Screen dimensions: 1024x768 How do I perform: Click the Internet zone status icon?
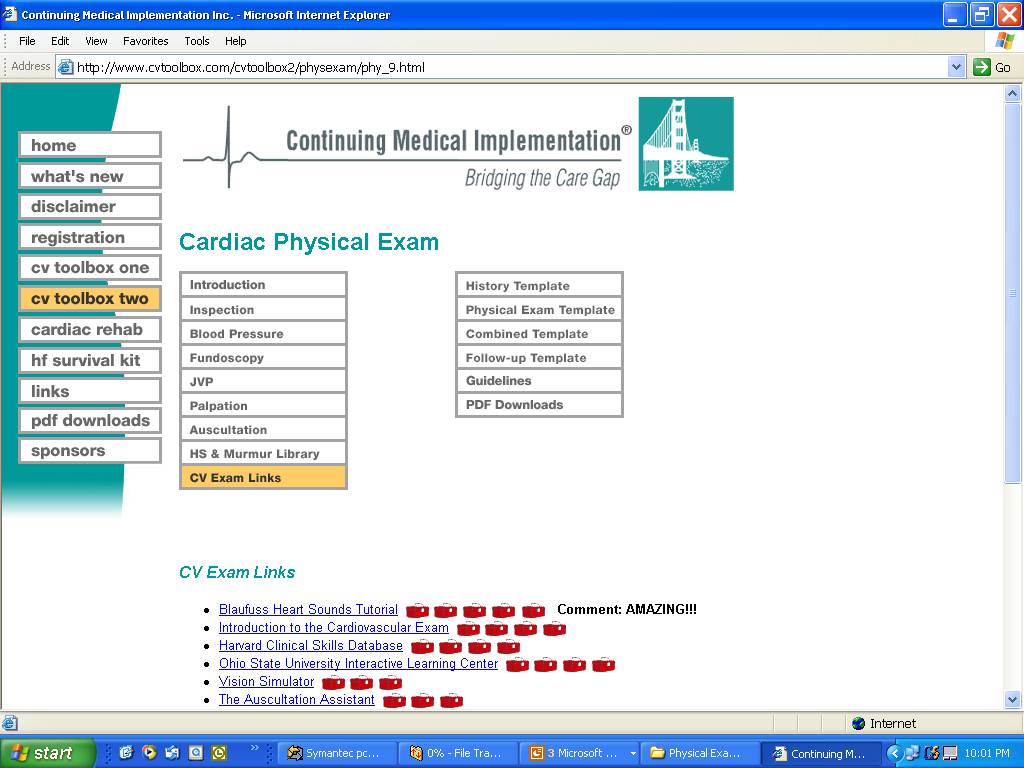[x=859, y=723]
